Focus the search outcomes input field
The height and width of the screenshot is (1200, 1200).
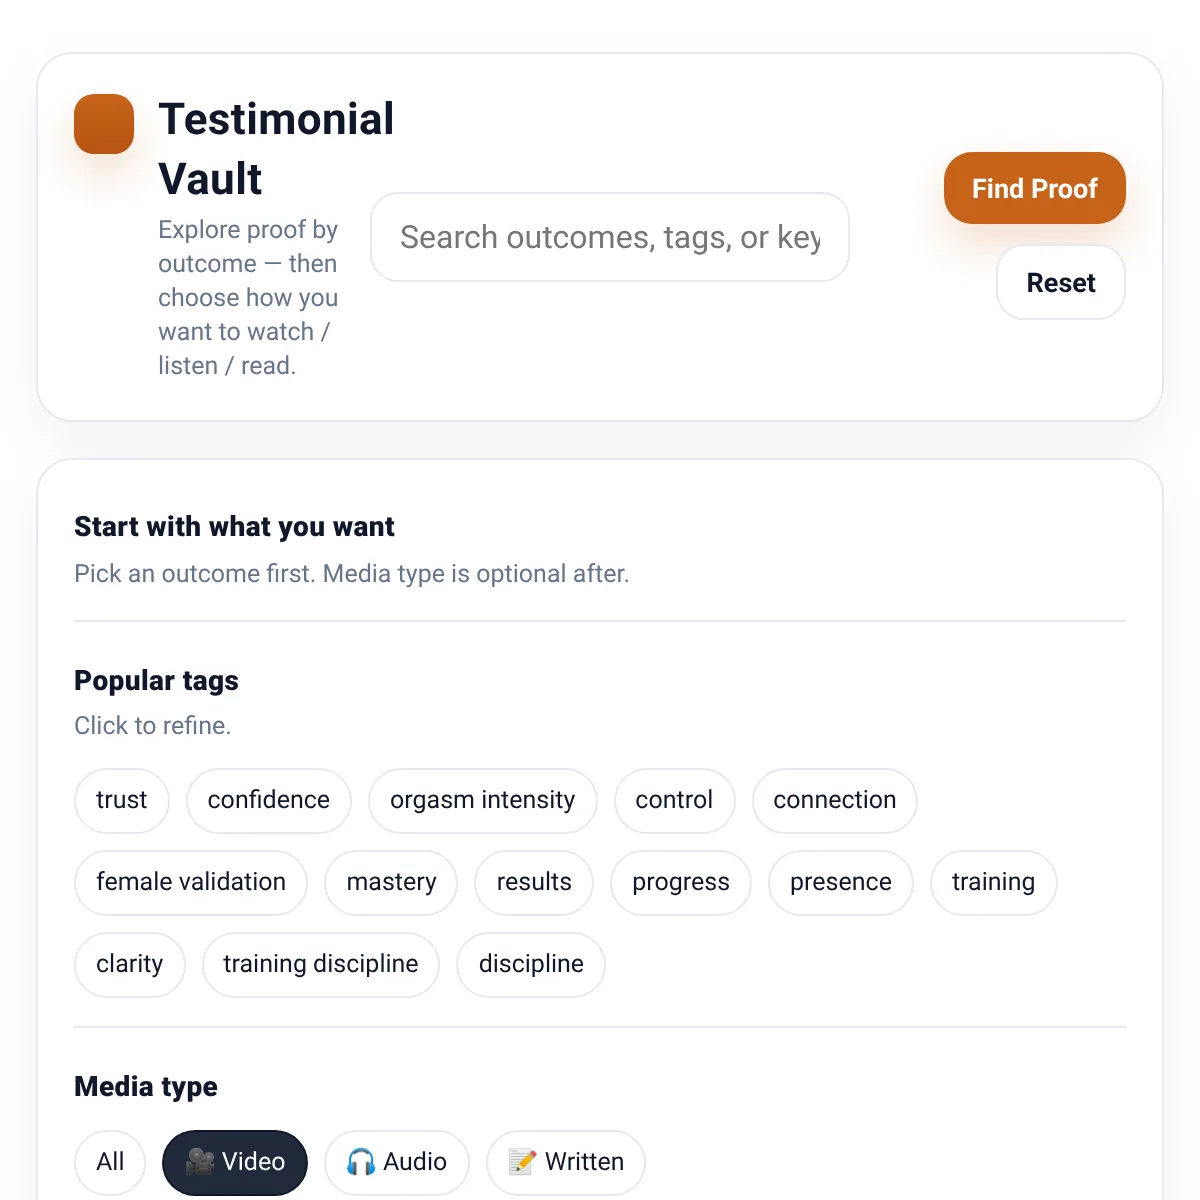tap(610, 238)
